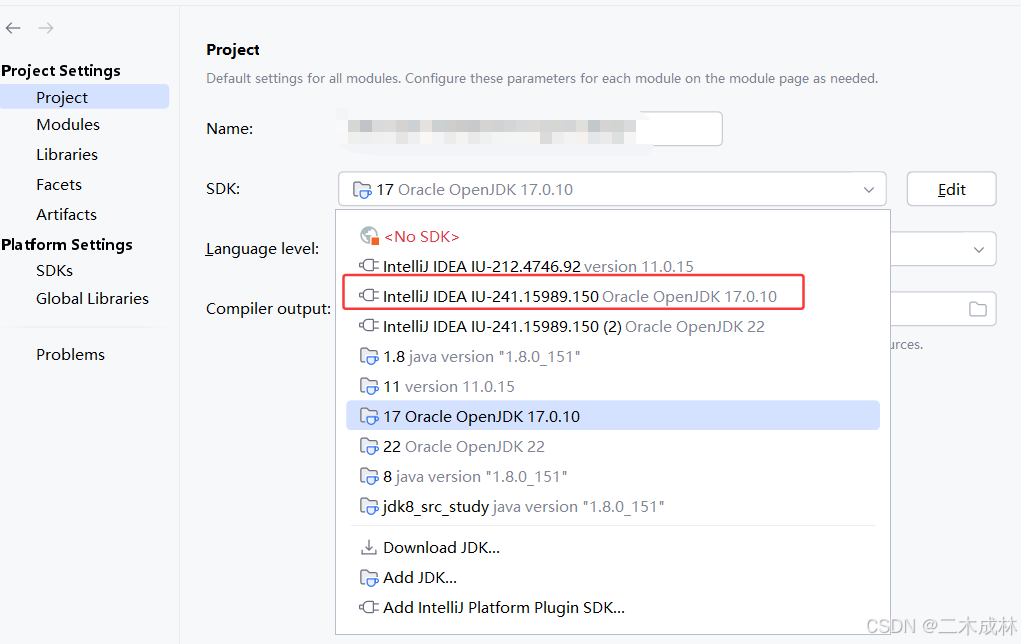Screen dimensions: 1021x644
Task: Select IntelliJ IDEA IU-212.4746.92 SDK
Action: pos(613,266)
